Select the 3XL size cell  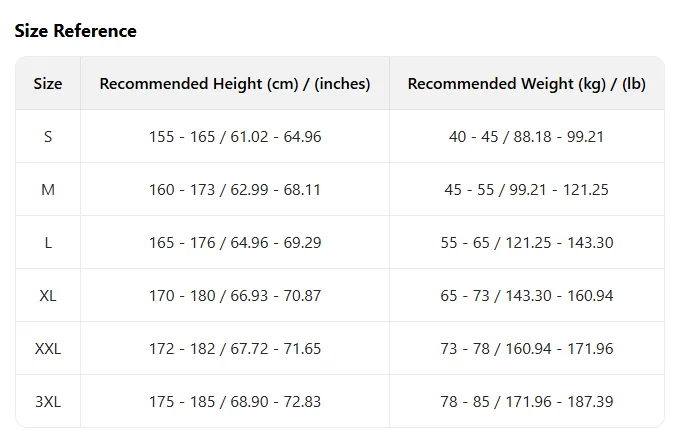(48, 401)
